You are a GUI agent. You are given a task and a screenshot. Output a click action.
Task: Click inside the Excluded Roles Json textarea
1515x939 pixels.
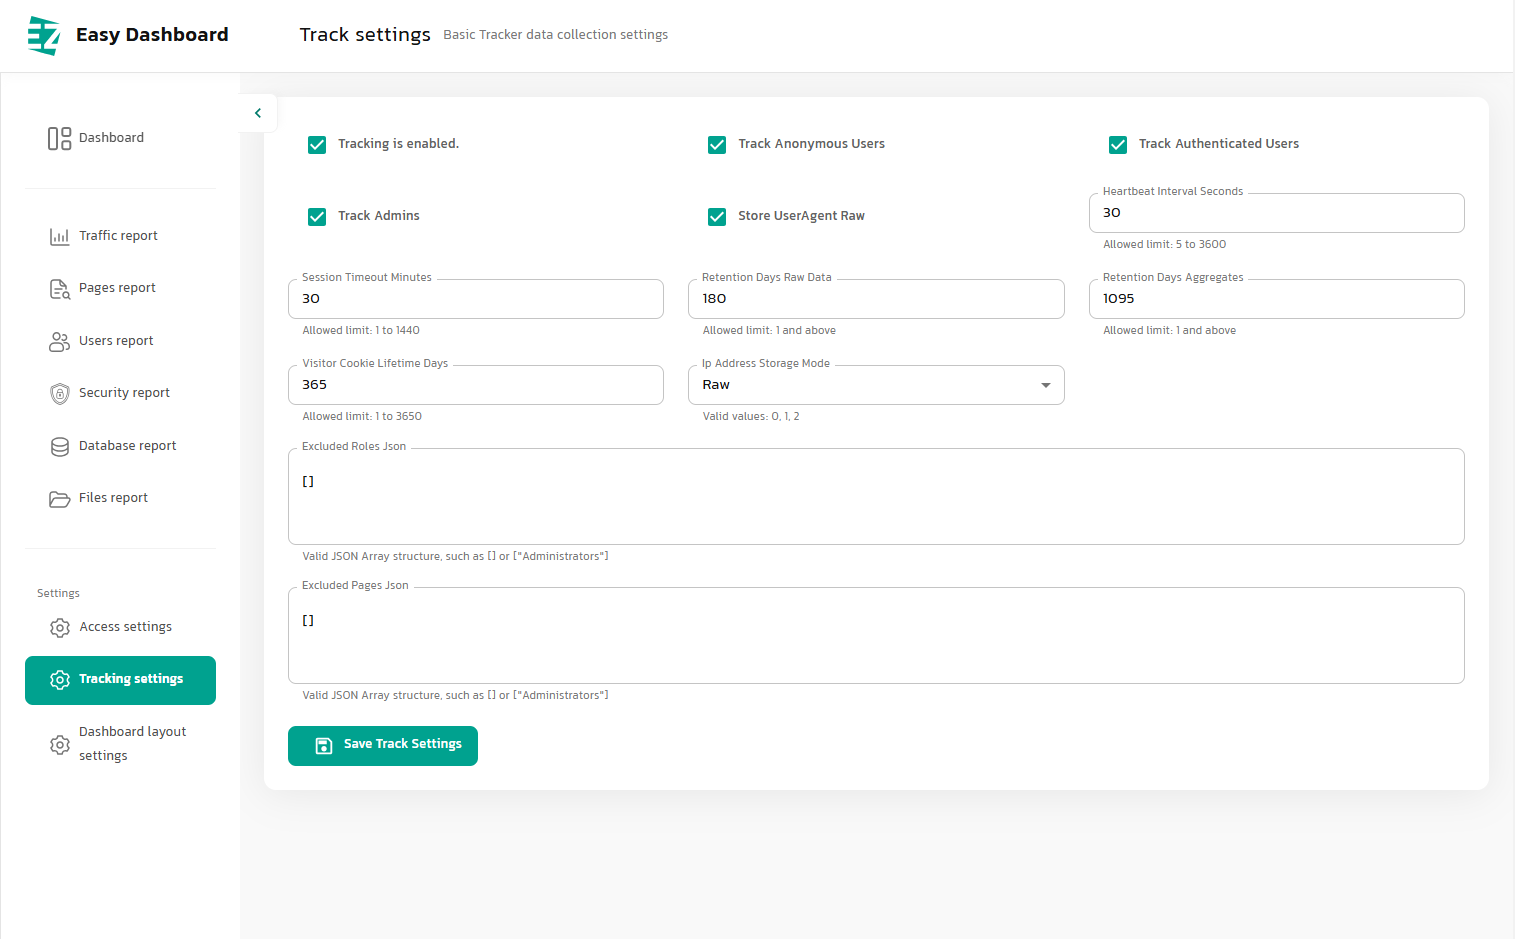pos(876,497)
